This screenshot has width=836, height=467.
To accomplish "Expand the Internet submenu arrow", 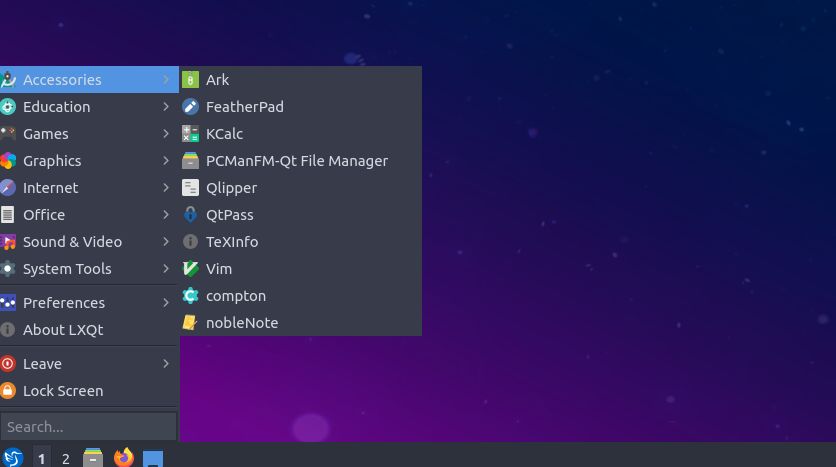I will point(166,188).
